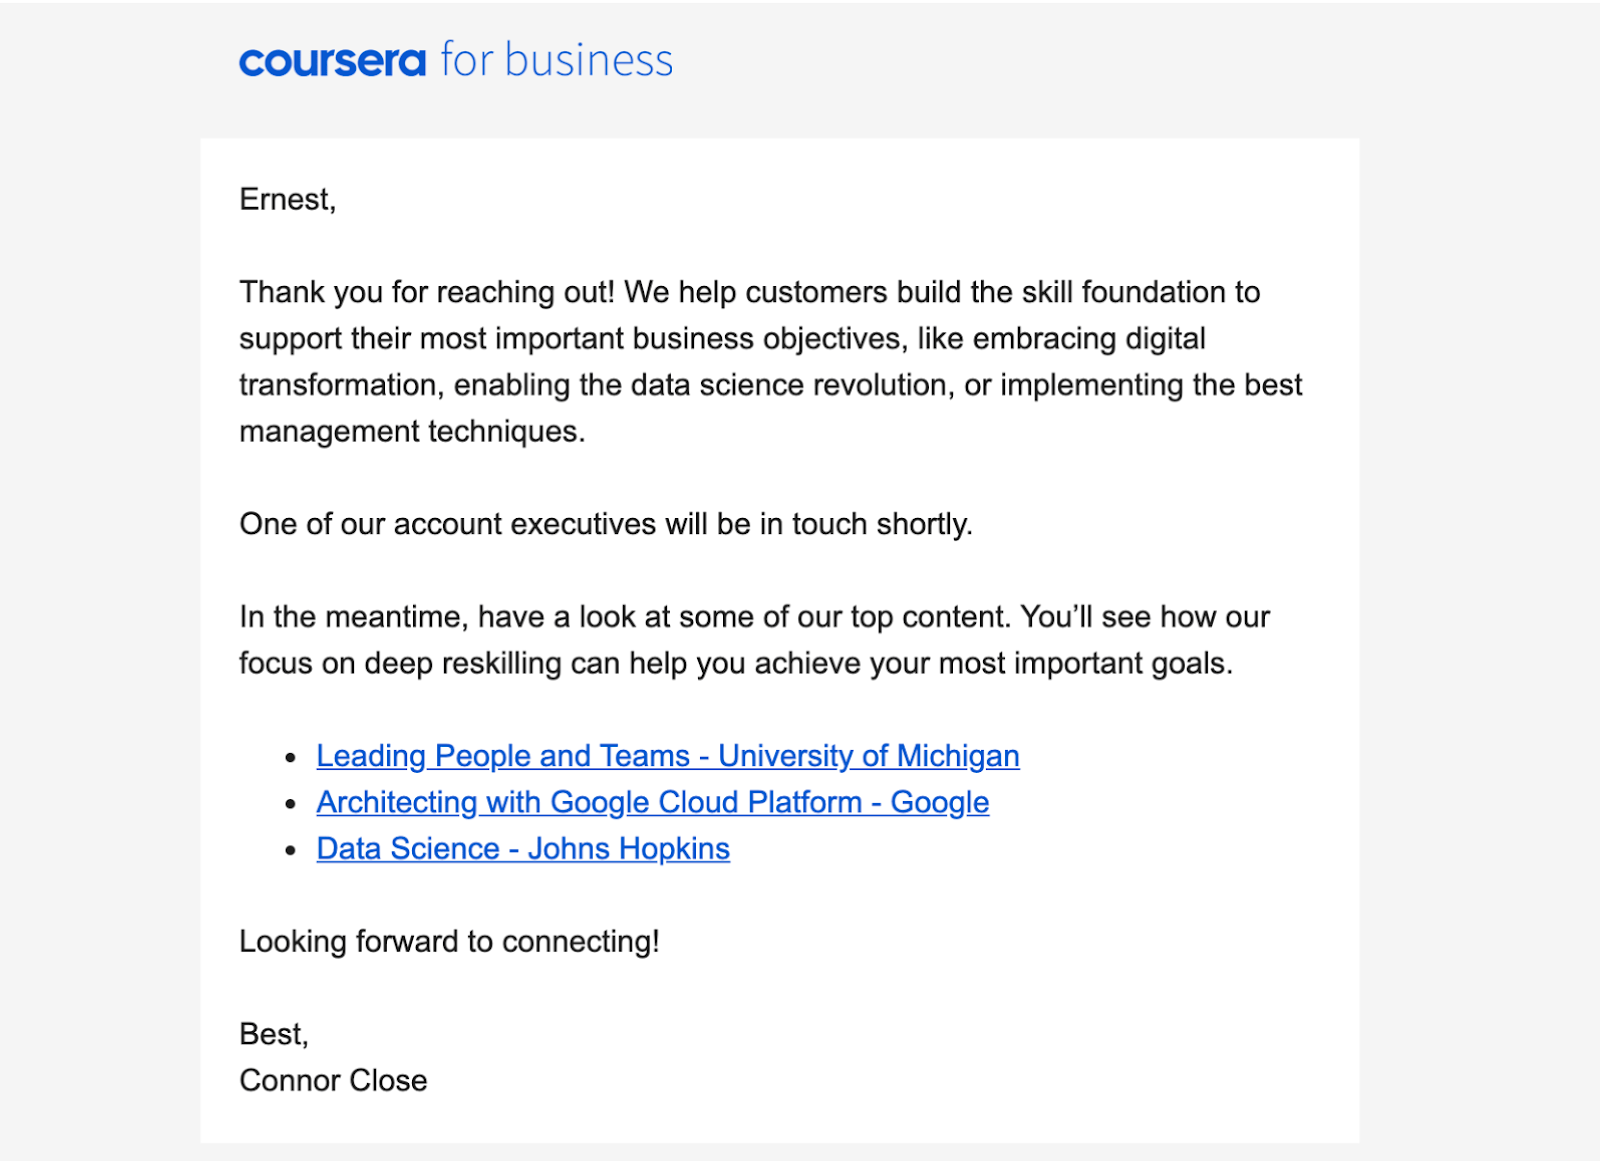Click the 'Connor Close' signature name
Screen dimensions: 1600x1161
point(333,1080)
